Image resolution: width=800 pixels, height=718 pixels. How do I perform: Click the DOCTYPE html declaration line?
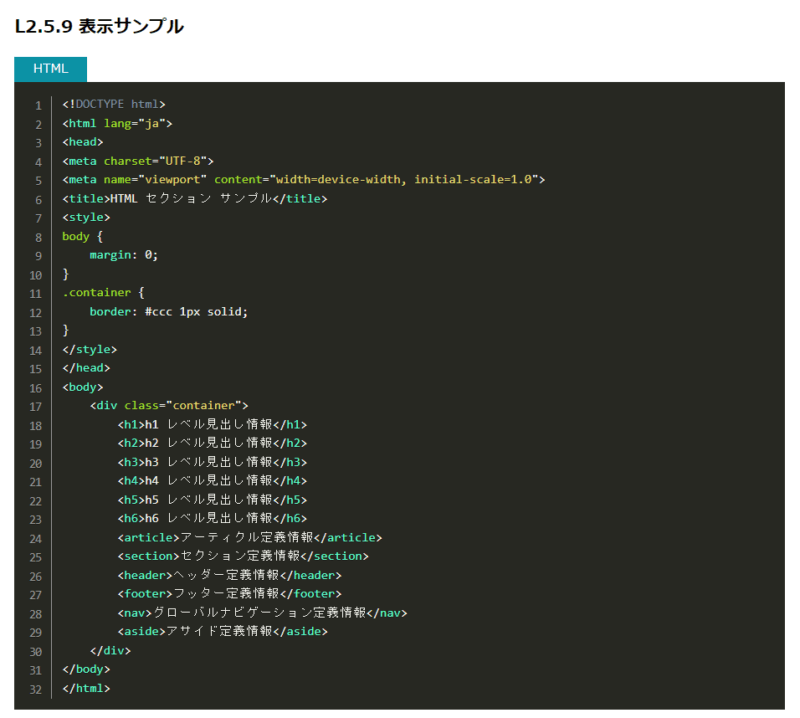(113, 104)
